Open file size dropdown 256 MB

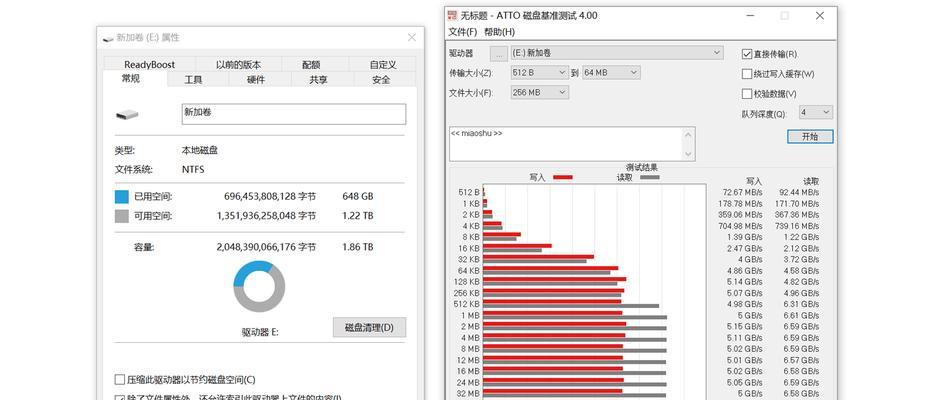pos(540,93)
